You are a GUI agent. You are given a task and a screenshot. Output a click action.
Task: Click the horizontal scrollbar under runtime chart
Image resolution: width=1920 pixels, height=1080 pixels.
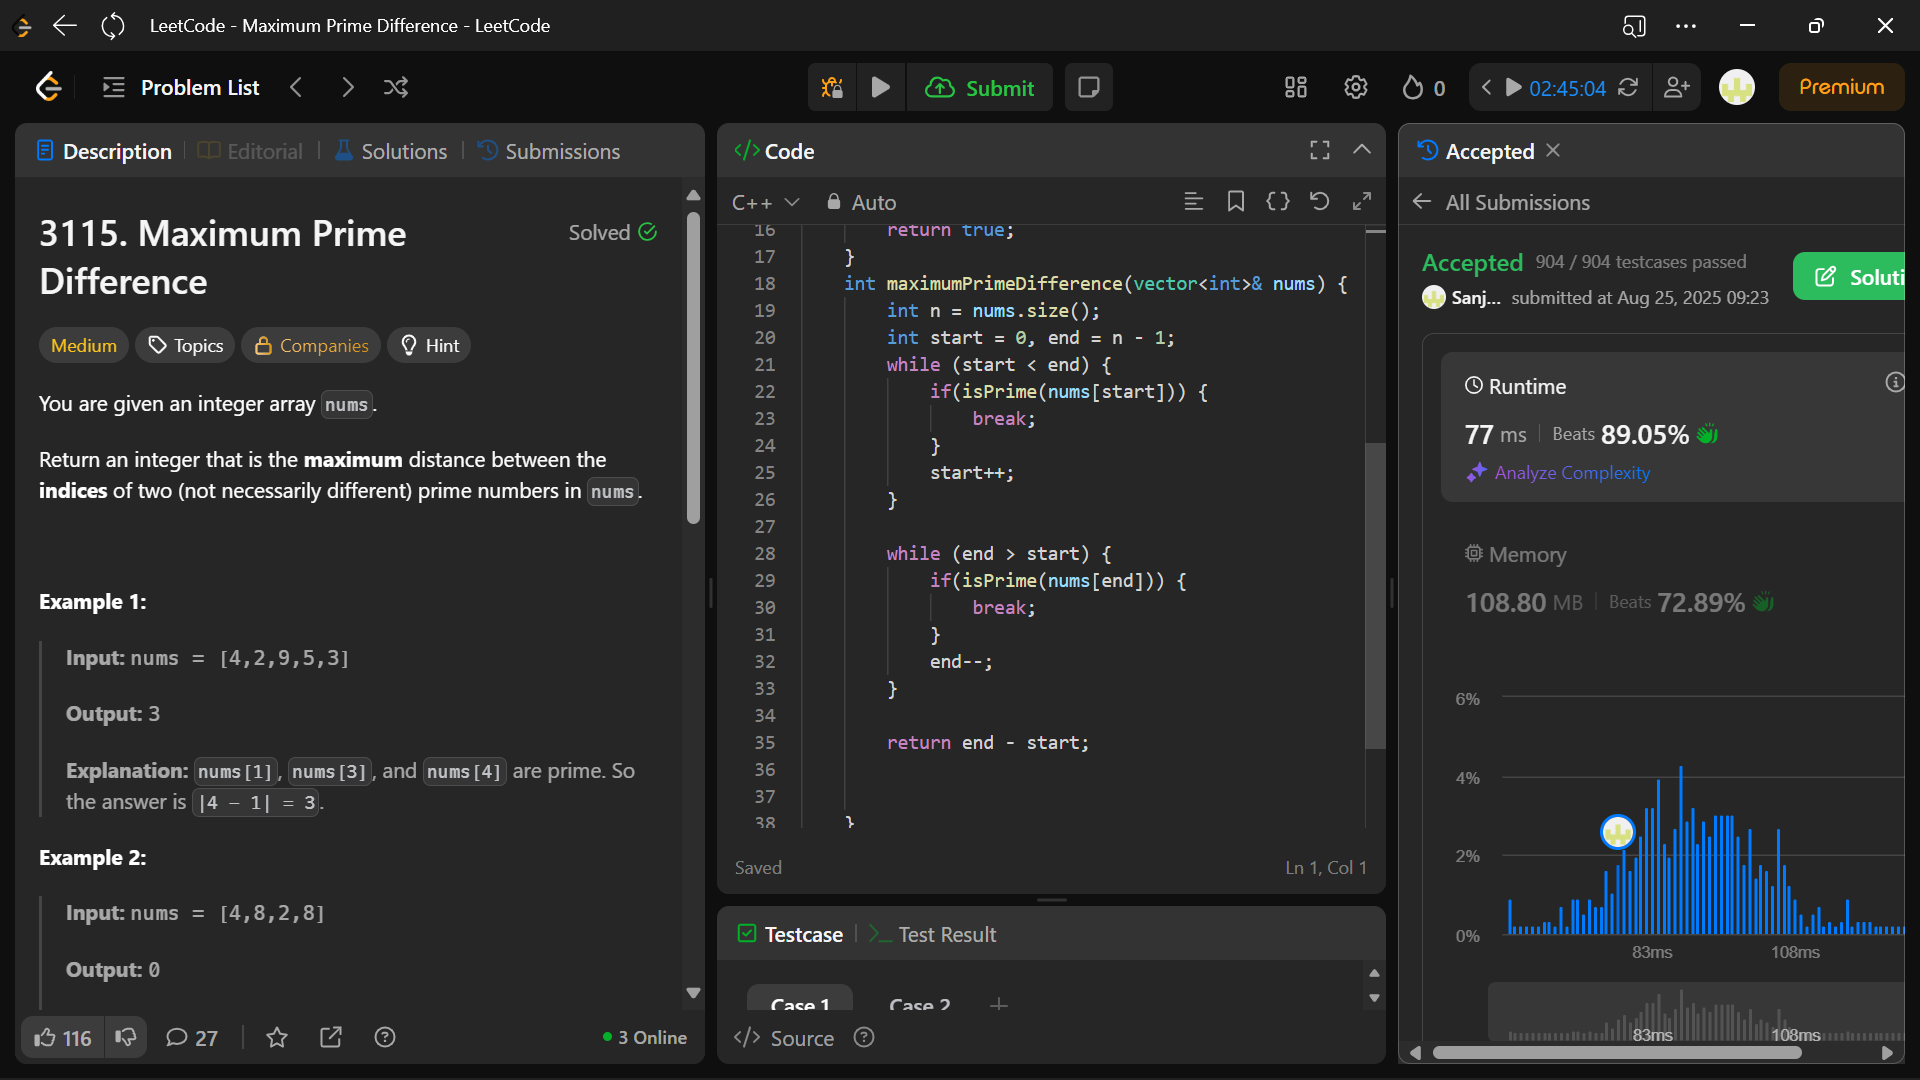tap(1616, 1052)
